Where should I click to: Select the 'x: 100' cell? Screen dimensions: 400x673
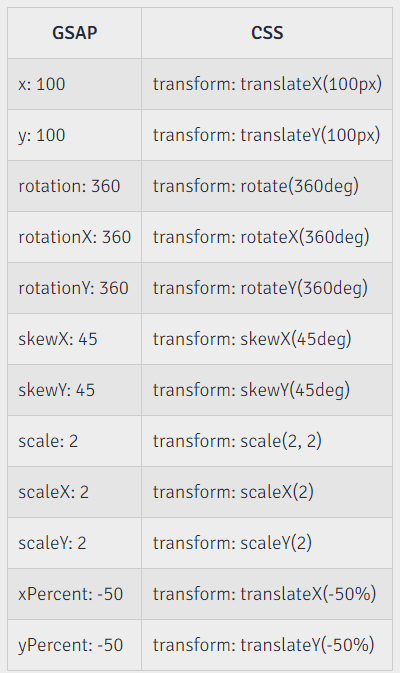[75, 84]
